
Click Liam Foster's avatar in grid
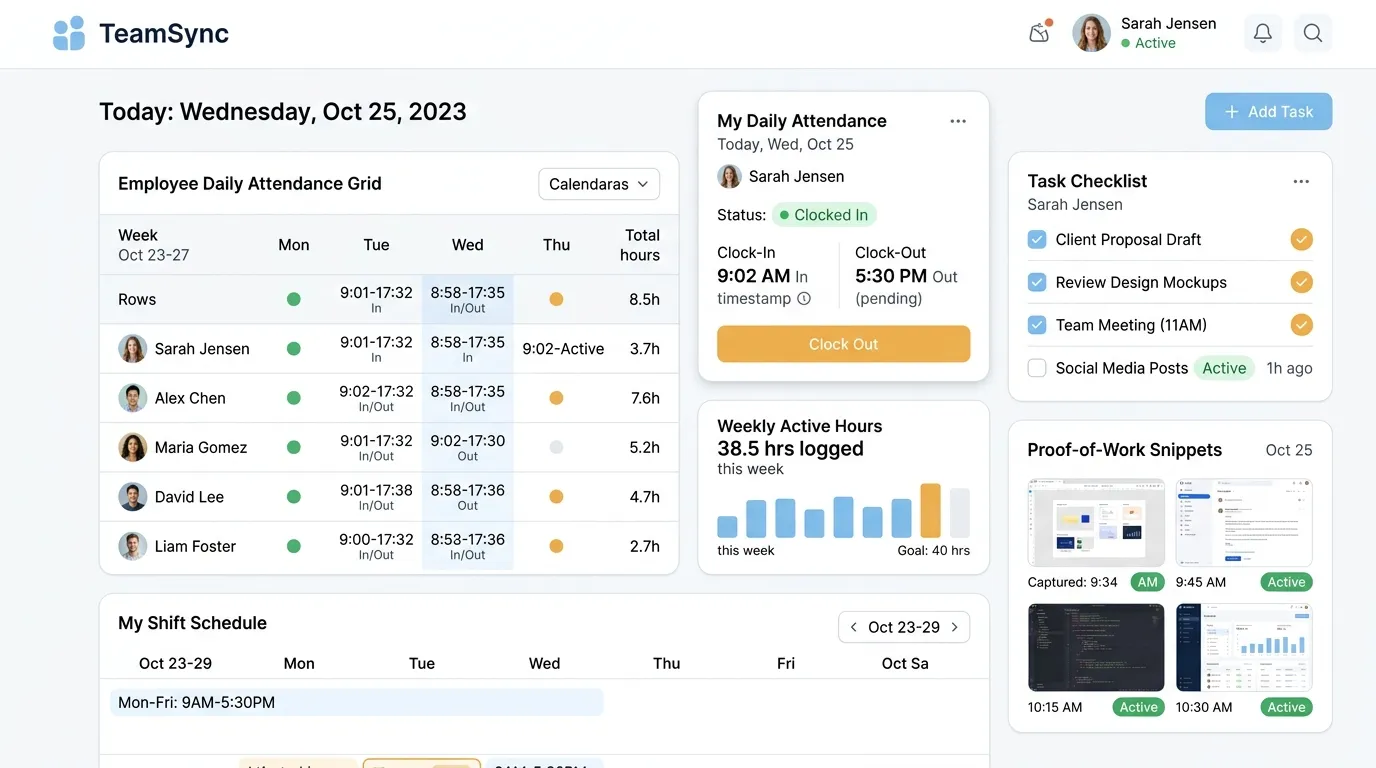tap(133, 546)
